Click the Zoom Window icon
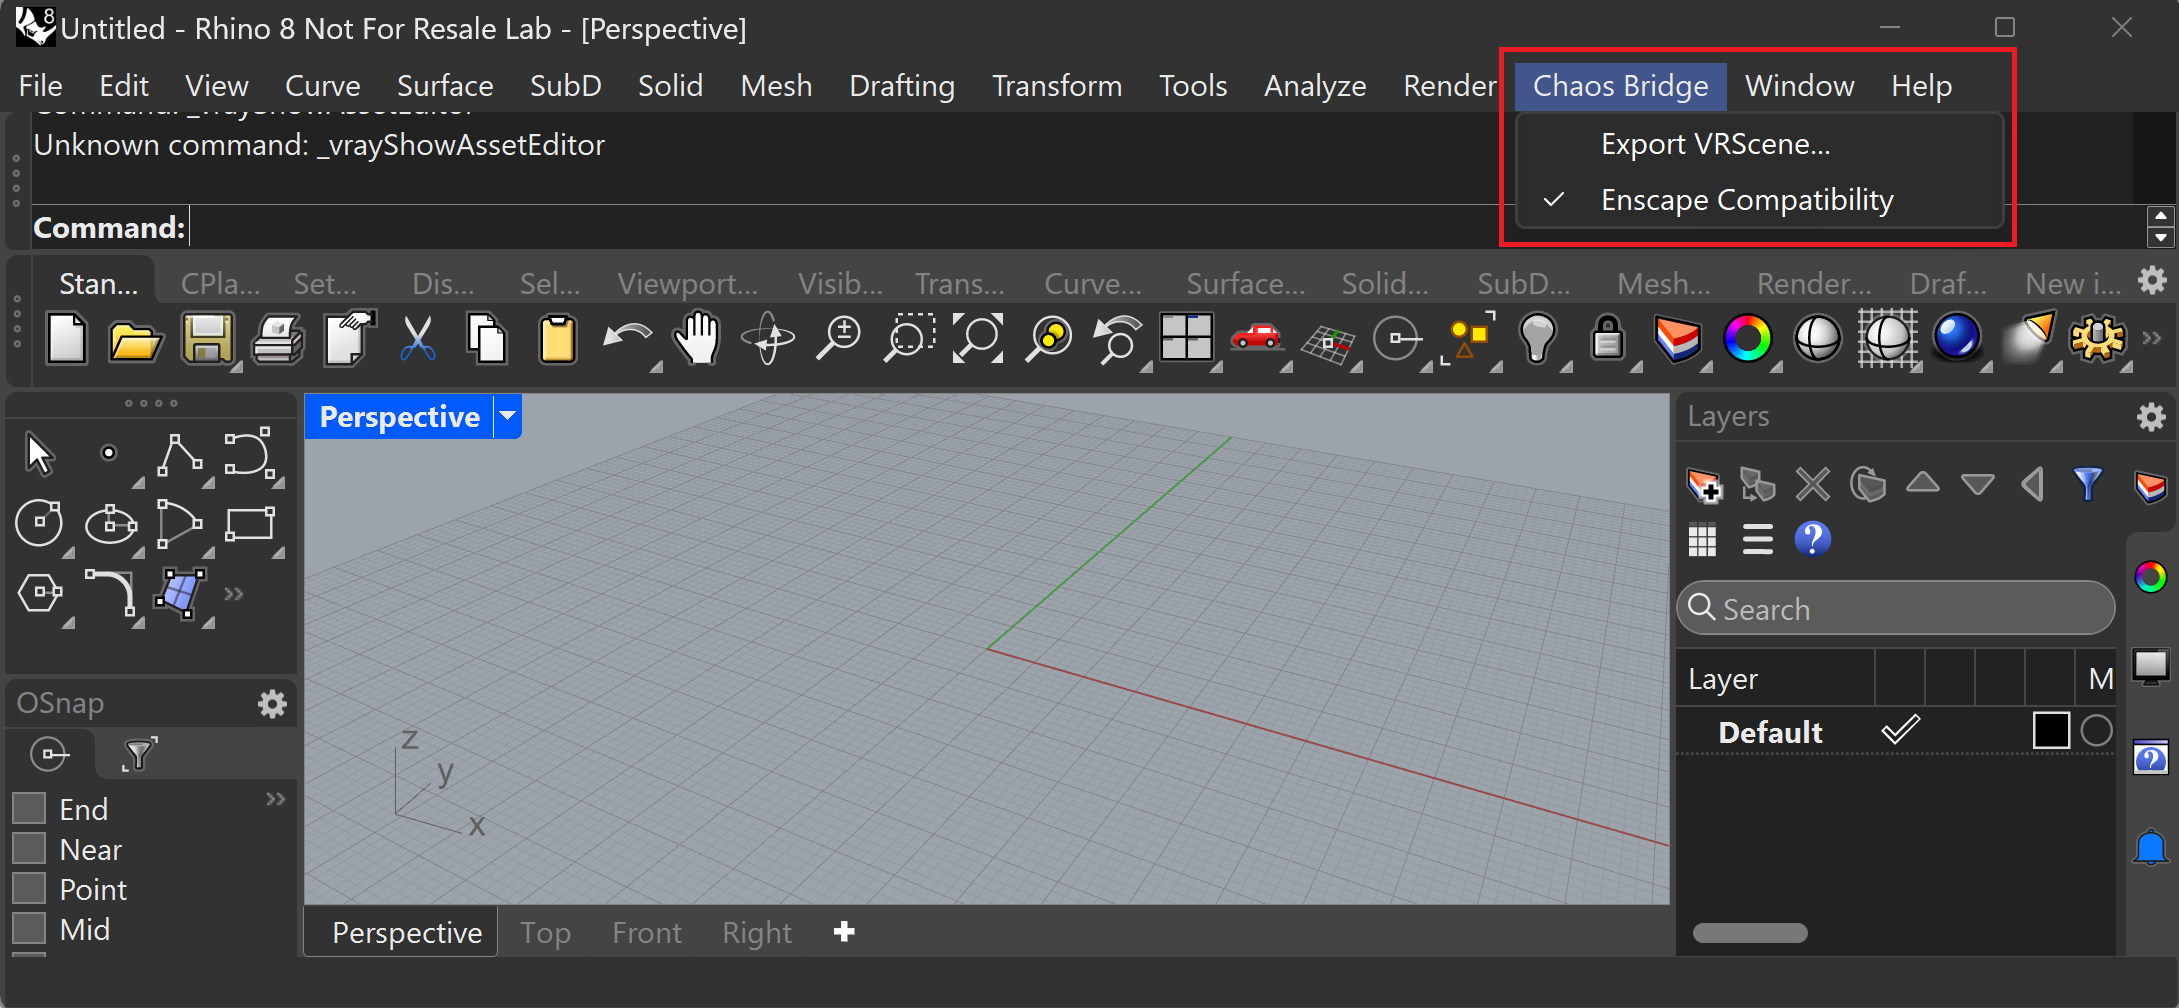The height and width of the screenshot is (1008, 2179). click(908, 340)
